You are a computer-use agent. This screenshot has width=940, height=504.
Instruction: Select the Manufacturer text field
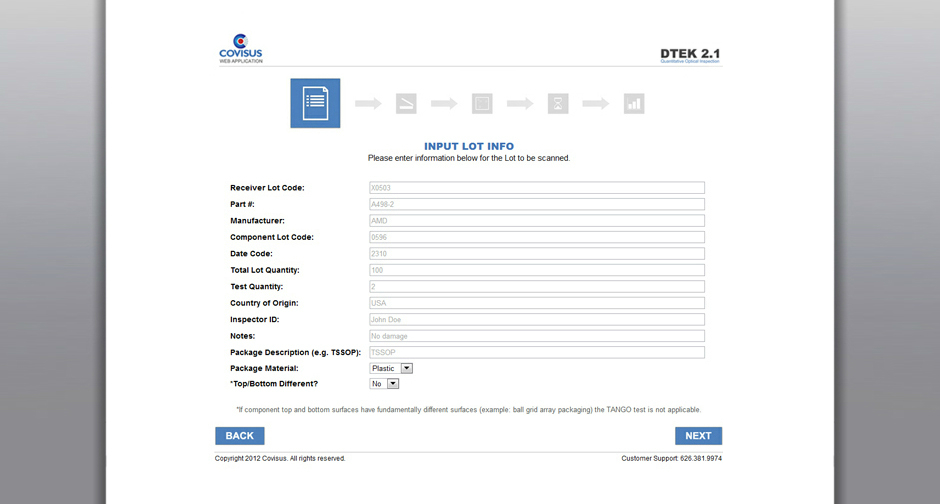click(537, 221)
